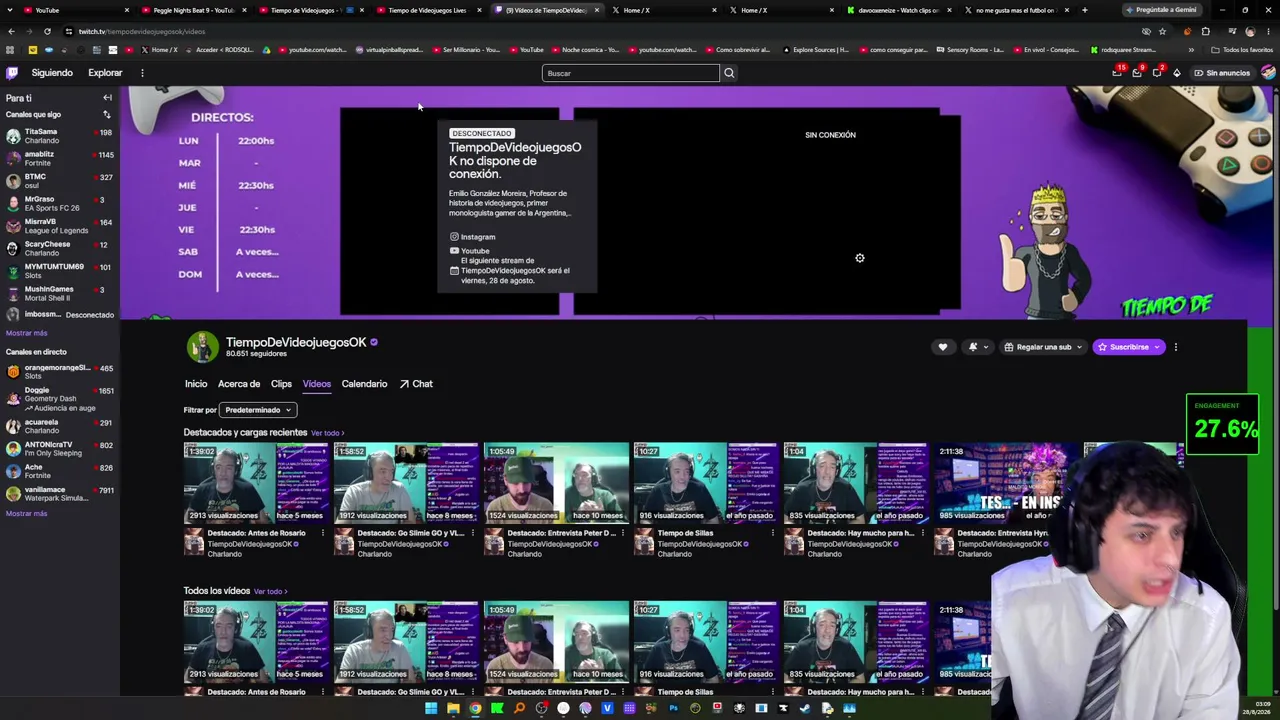
Task: Go to Siguiendo page
Action: click(52, 73)
